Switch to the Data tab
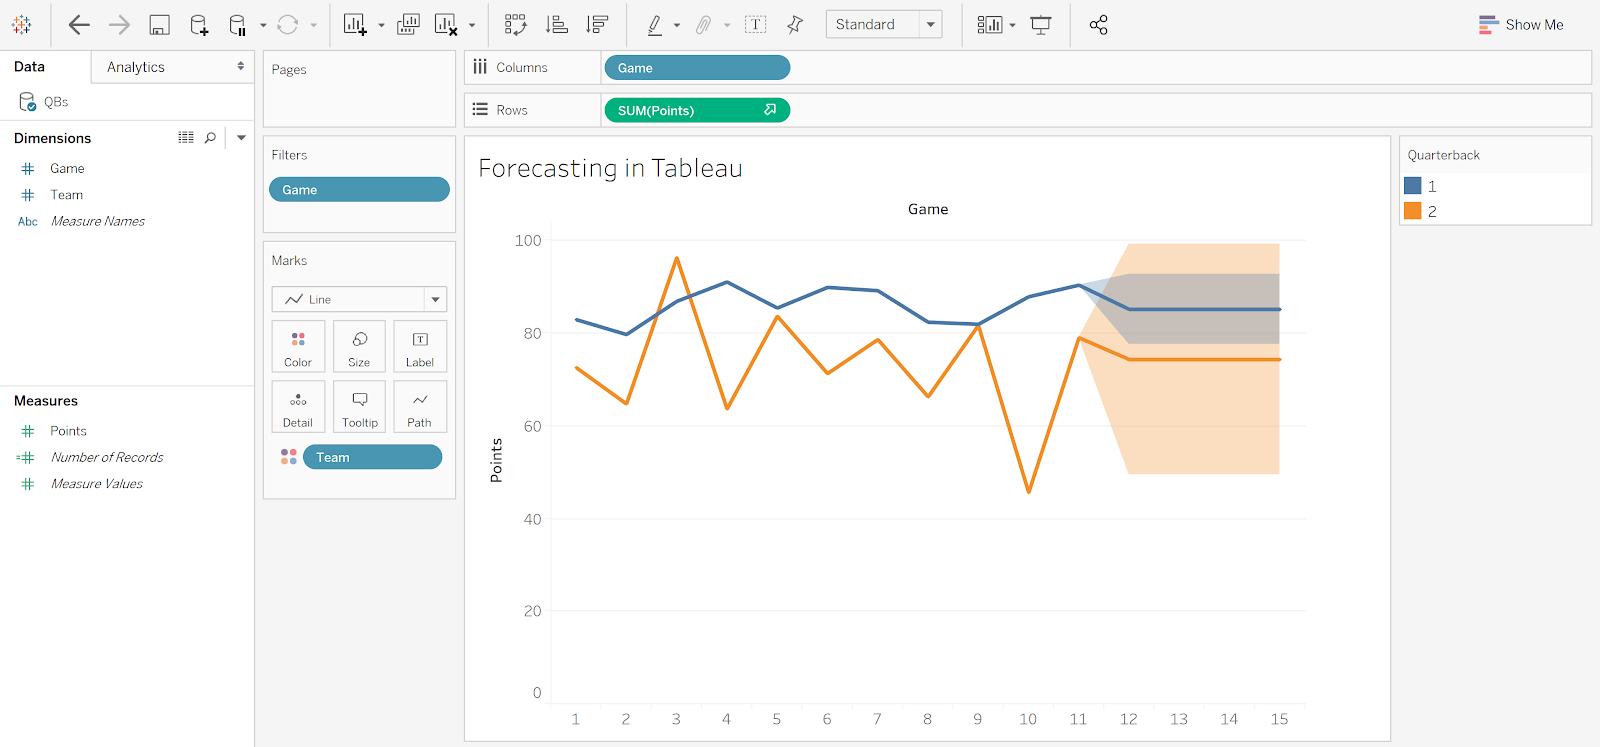Viewport: 1600px width, 747px height. click(30, 67)
